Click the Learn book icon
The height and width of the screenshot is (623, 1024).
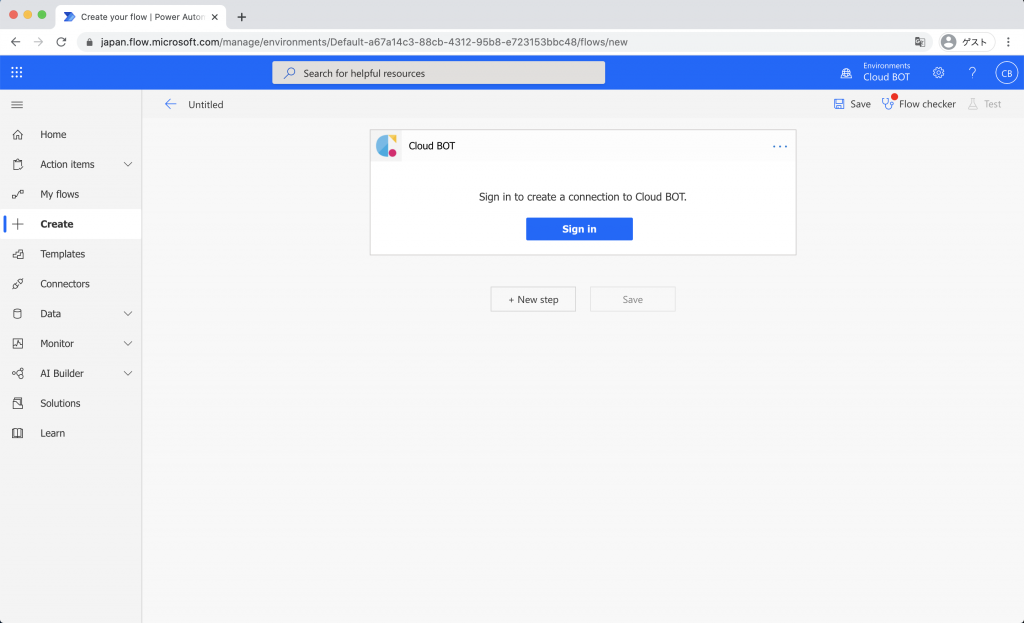coord(18,433)
